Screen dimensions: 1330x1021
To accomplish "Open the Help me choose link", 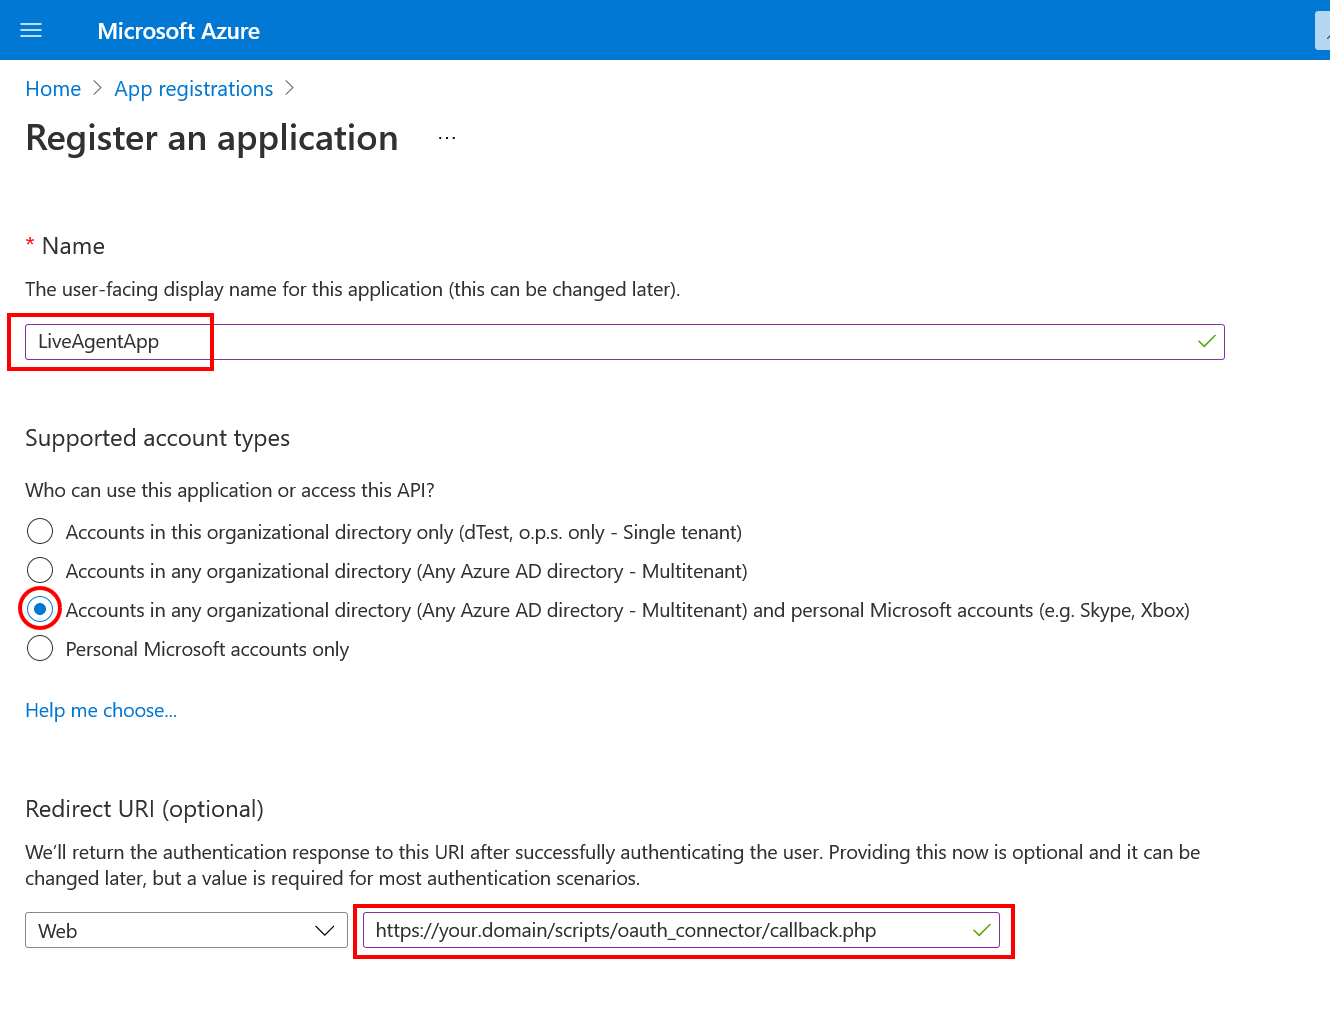I will (x=101, y=710).
